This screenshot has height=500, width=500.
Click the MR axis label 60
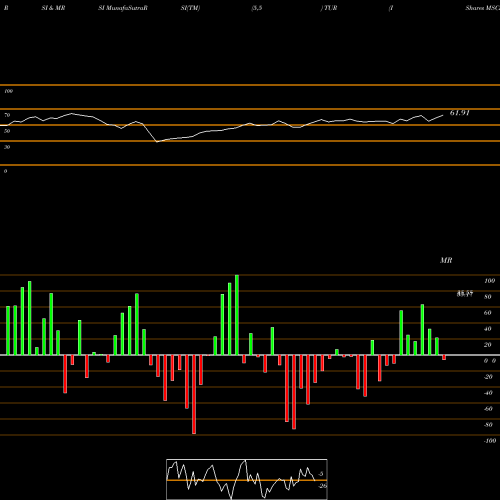pos(488,313)
